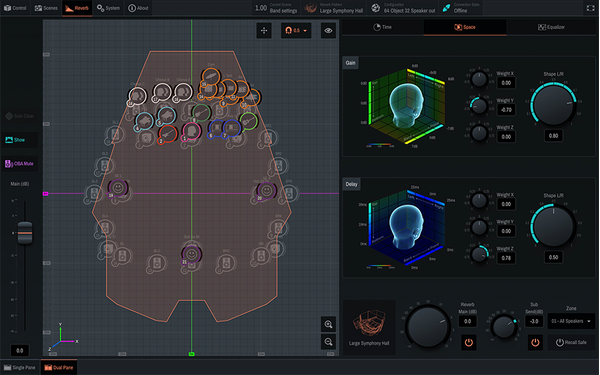Click the Reverb Main dB large knob
Image resolution: width=600 pixels, height=375 pixels.
coord(428,326)
